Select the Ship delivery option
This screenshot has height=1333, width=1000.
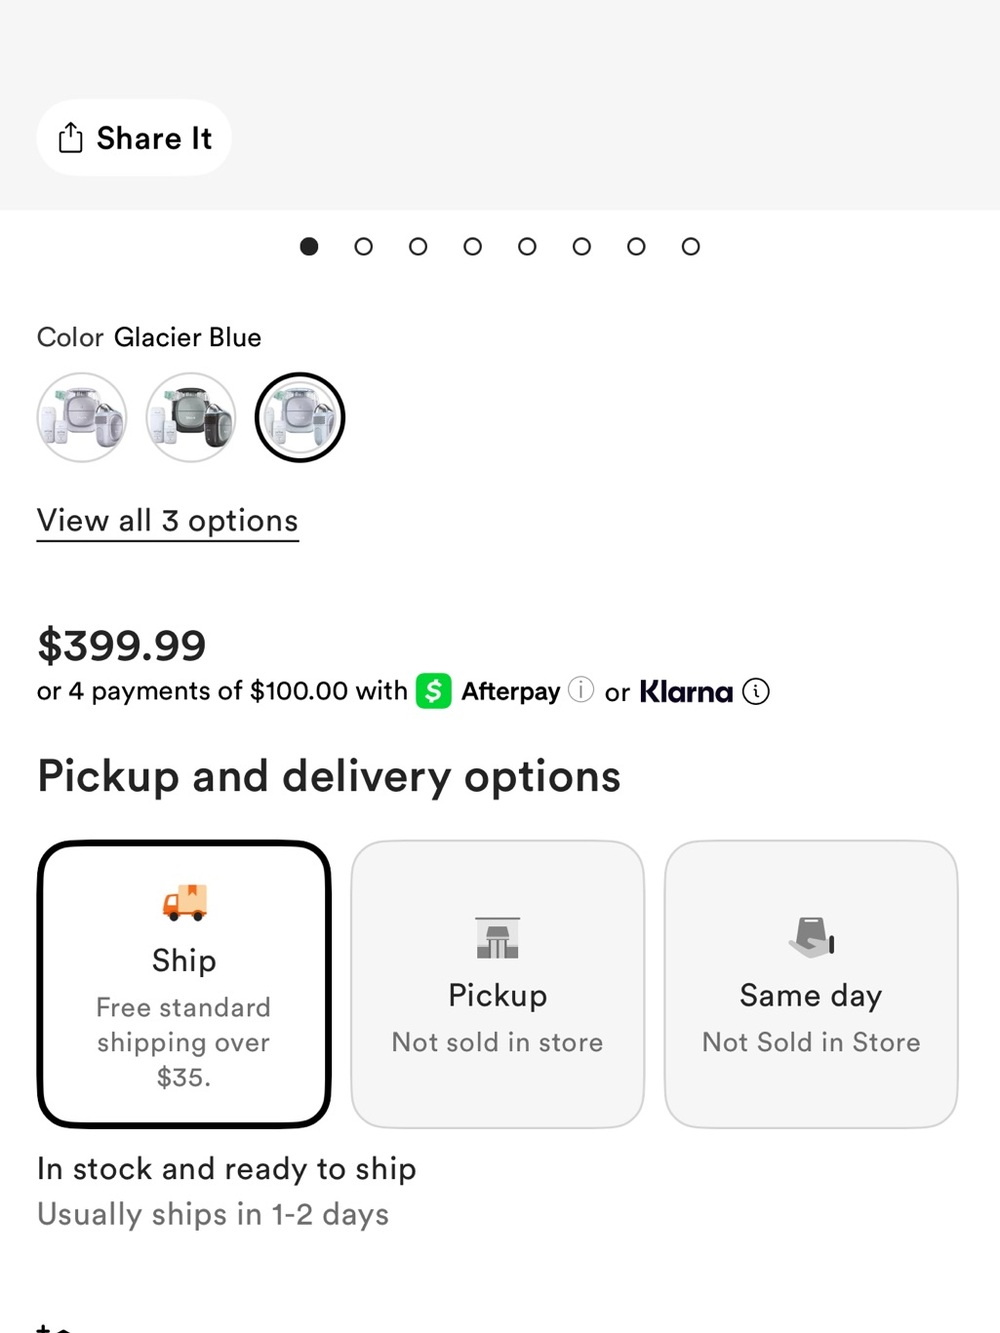click(x=184, y=984)
